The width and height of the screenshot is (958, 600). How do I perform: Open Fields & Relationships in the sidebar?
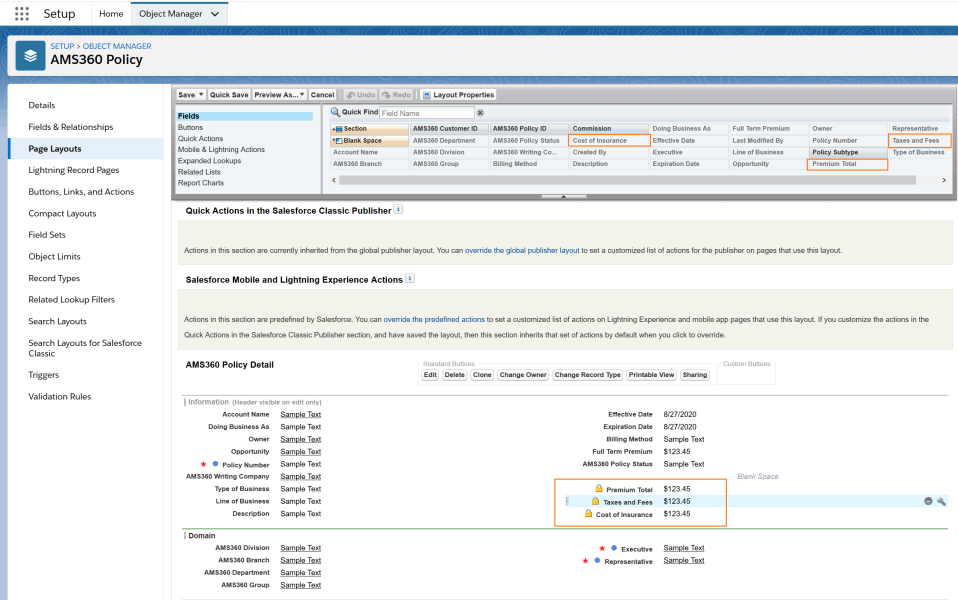click(x=70, y=127)
